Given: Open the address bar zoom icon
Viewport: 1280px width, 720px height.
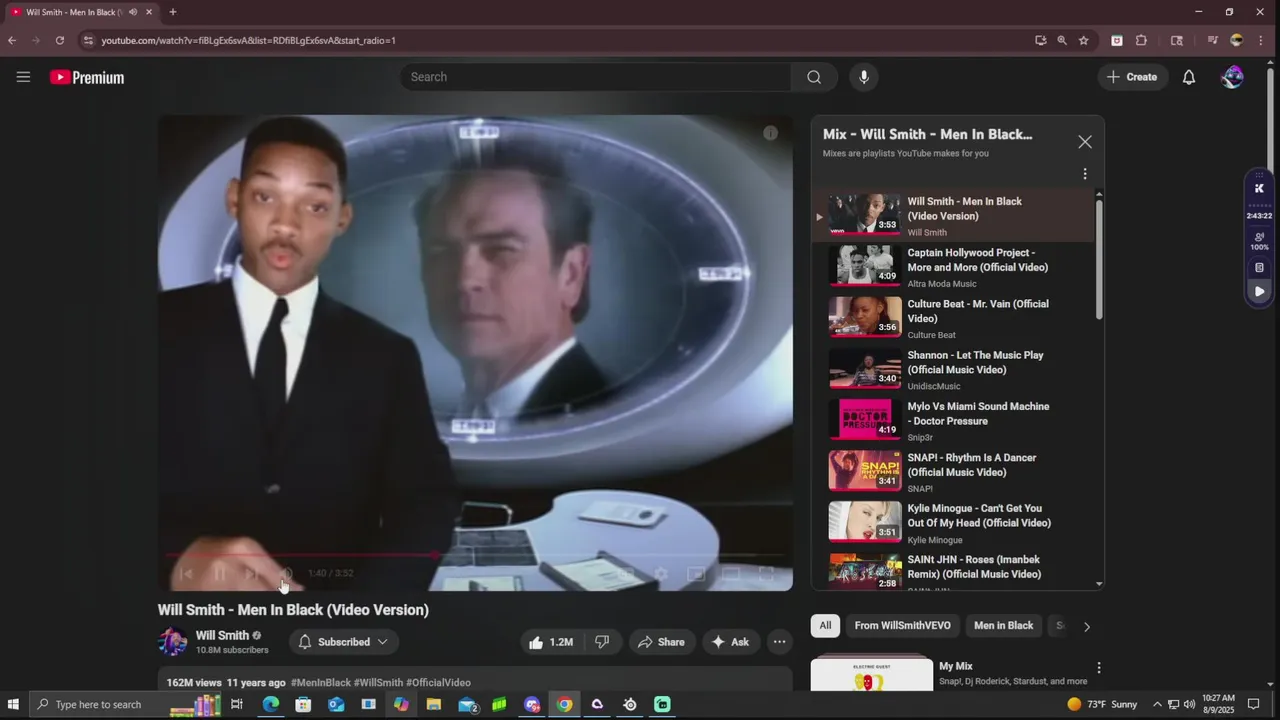Looking at the screenshot, I should click(x=1062, y=40).
